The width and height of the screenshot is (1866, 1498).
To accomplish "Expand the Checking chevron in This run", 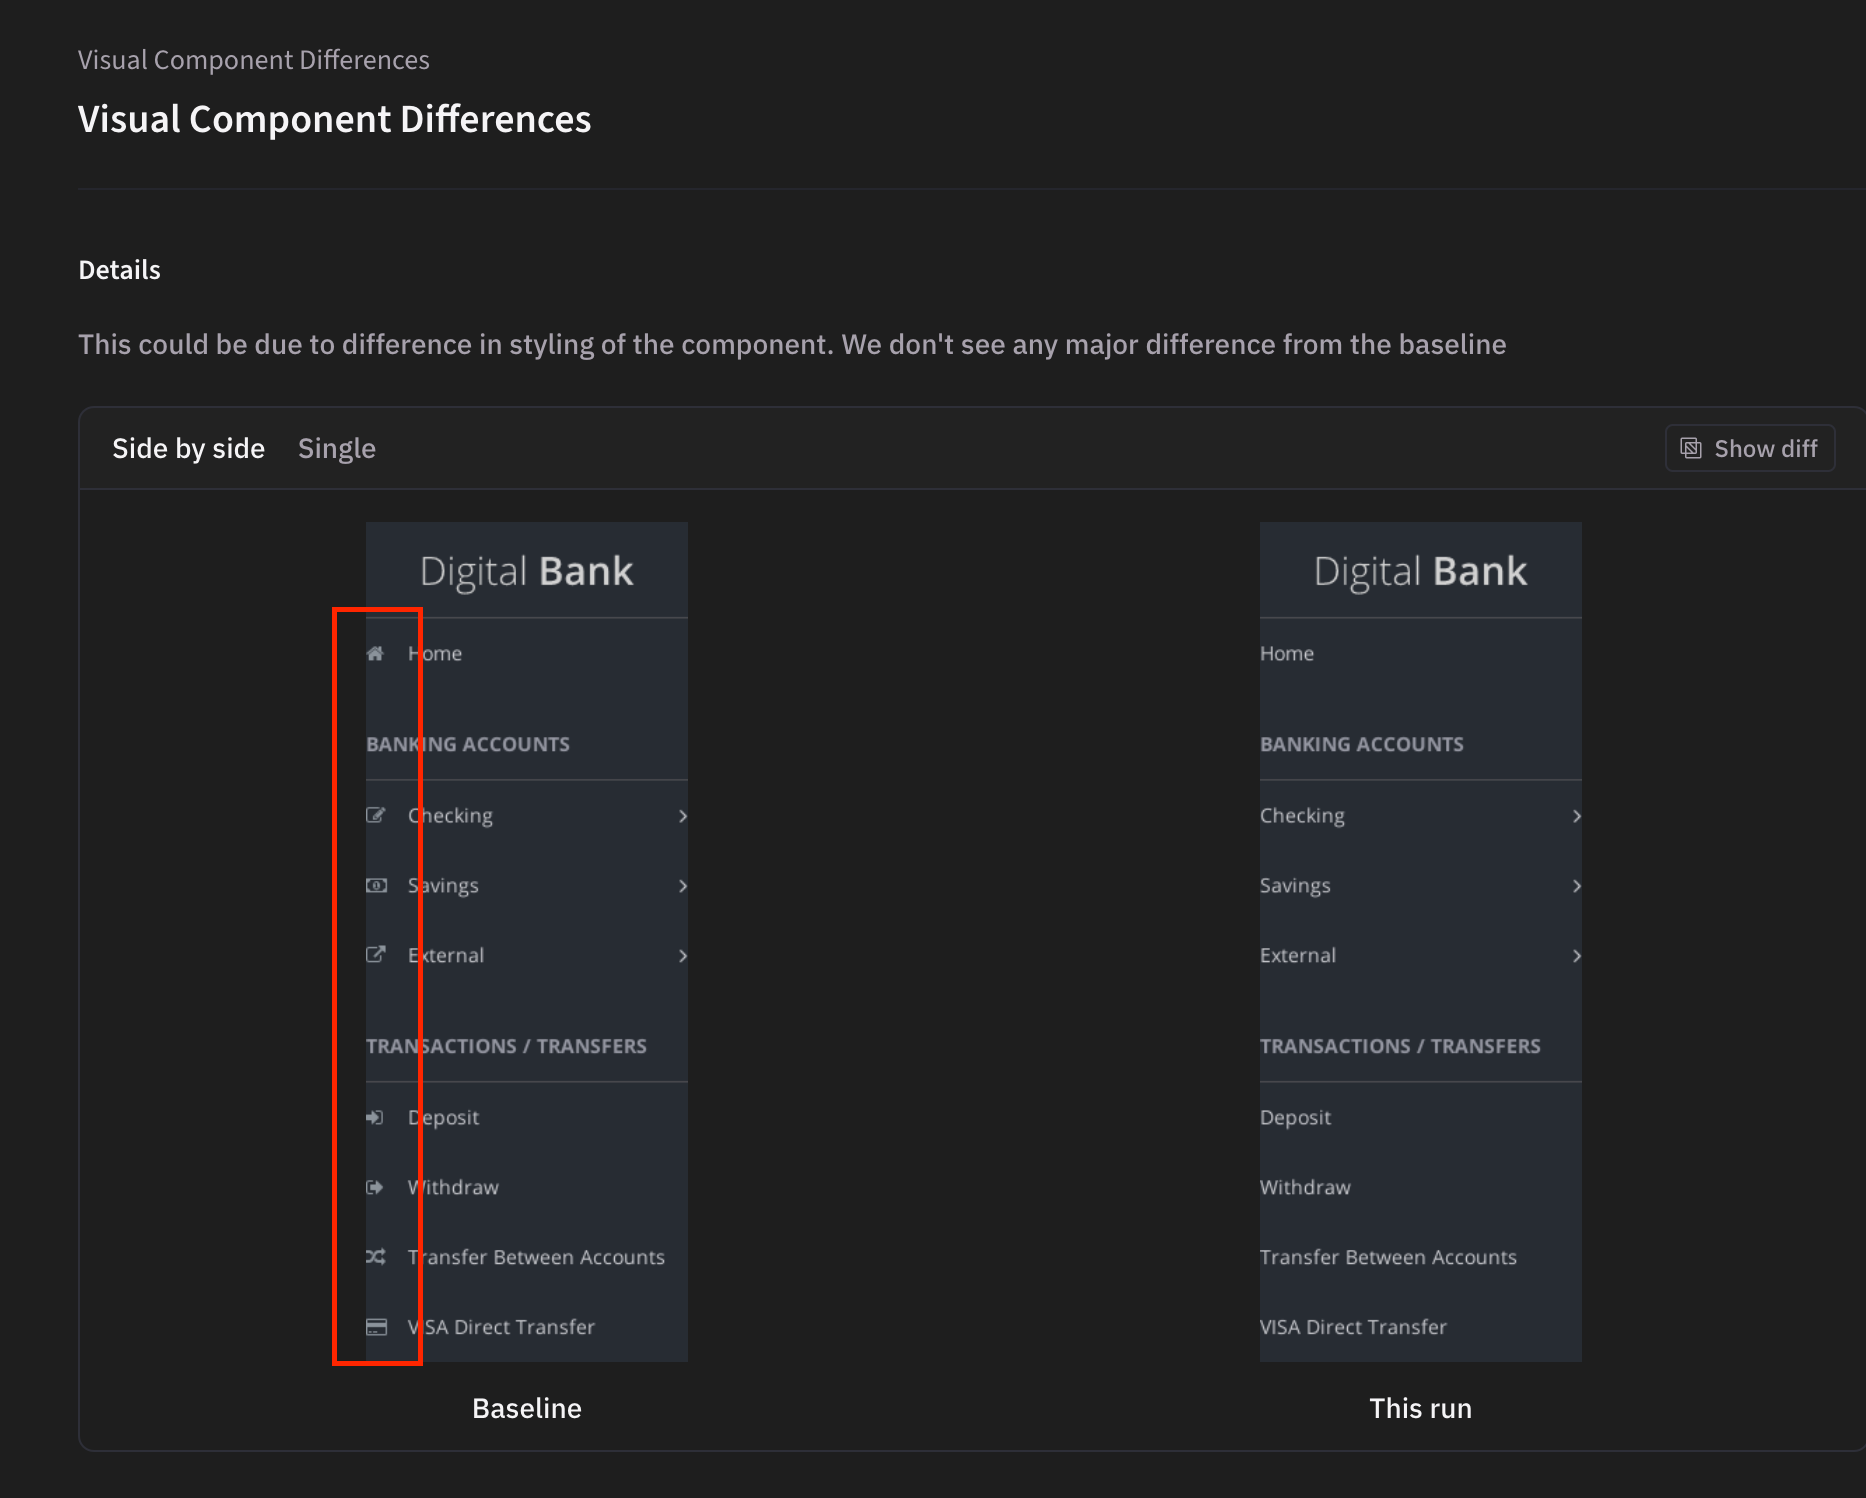I will tap(1576, 816).
